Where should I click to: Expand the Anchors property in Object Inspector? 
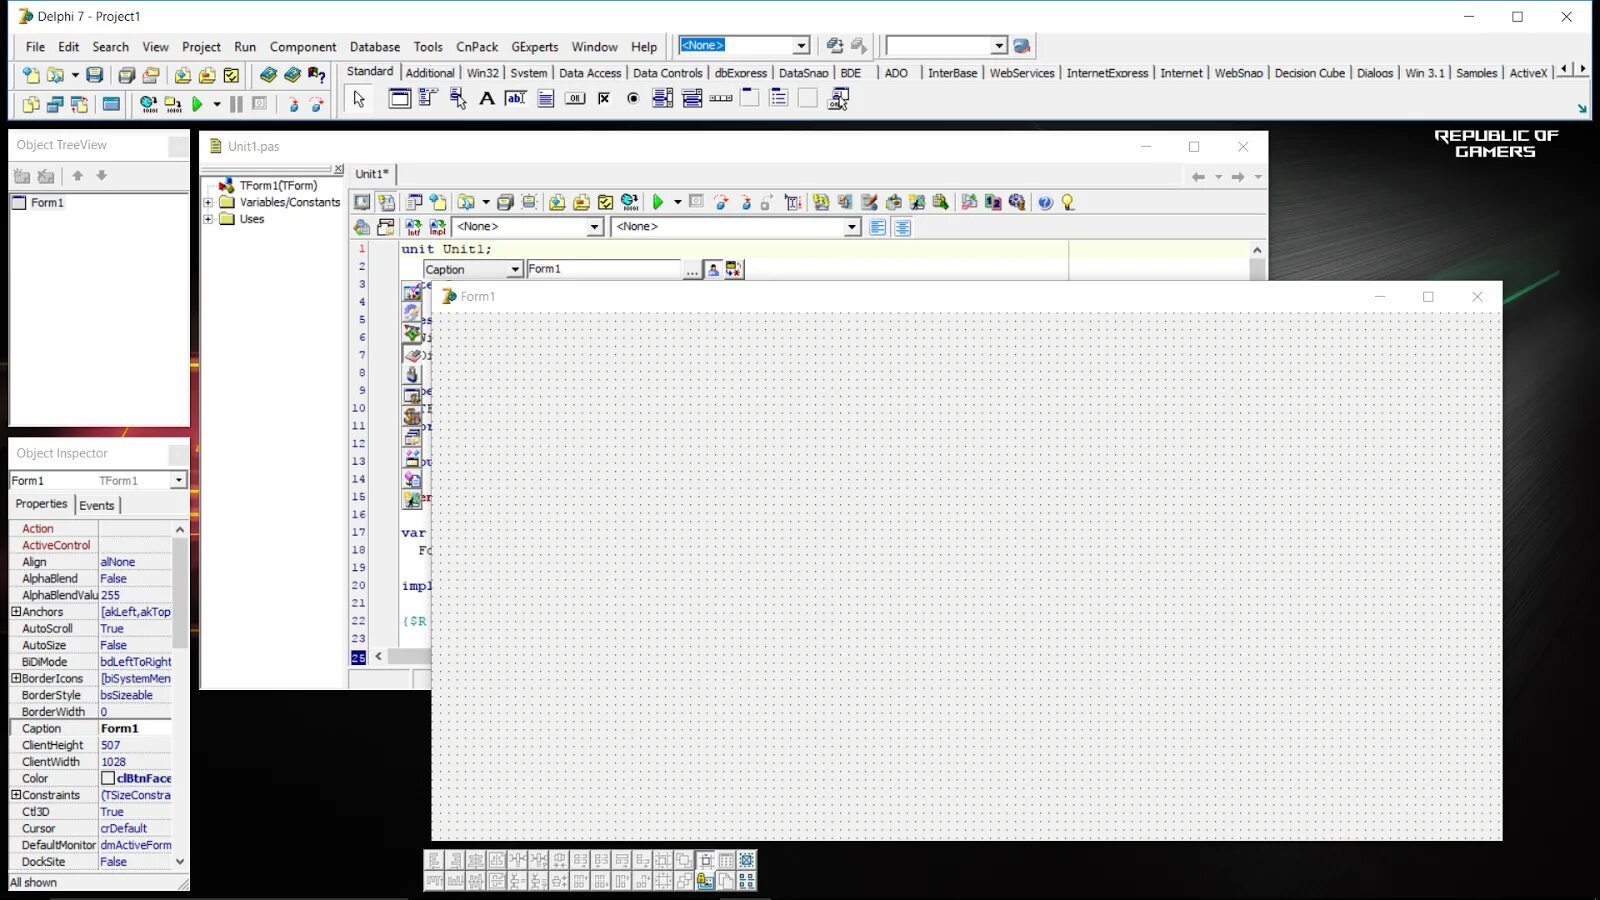click(15, 611)
